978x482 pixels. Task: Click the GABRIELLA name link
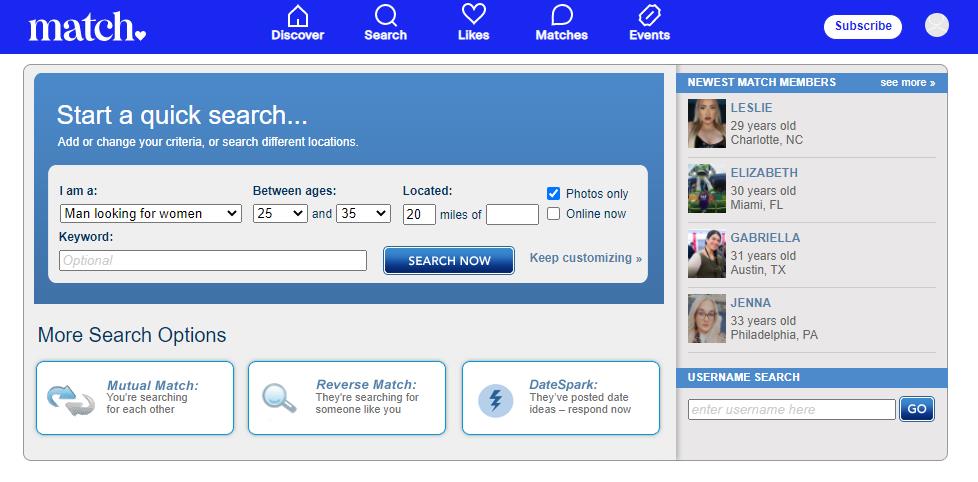[765, 238]
